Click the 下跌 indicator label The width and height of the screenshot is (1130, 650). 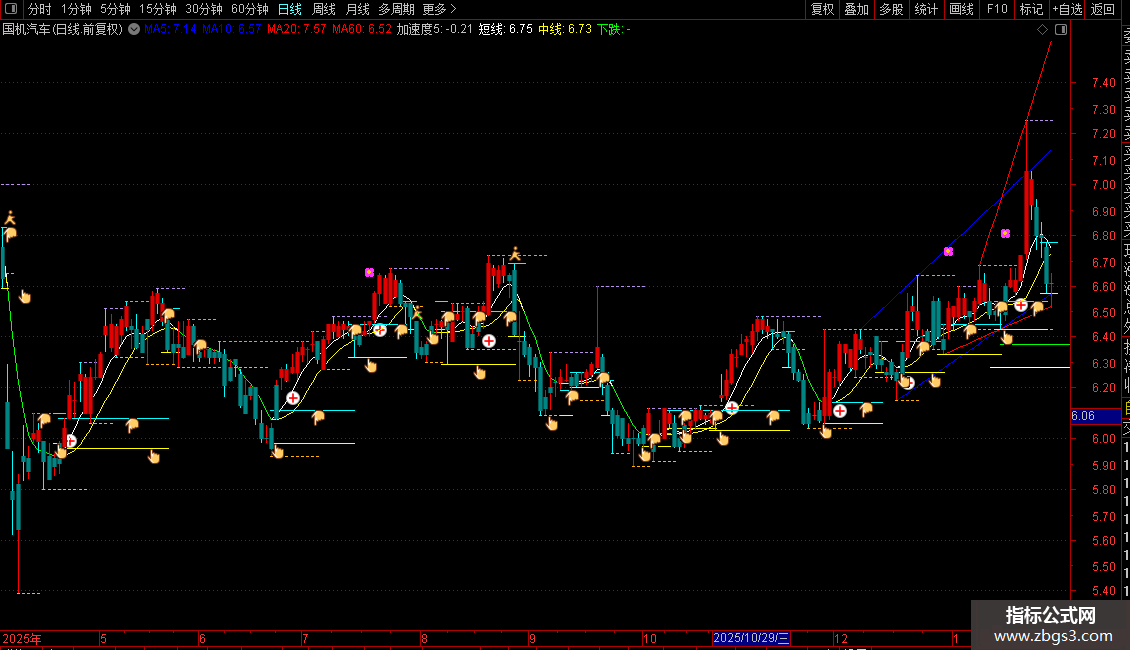(x=613, y=30)
